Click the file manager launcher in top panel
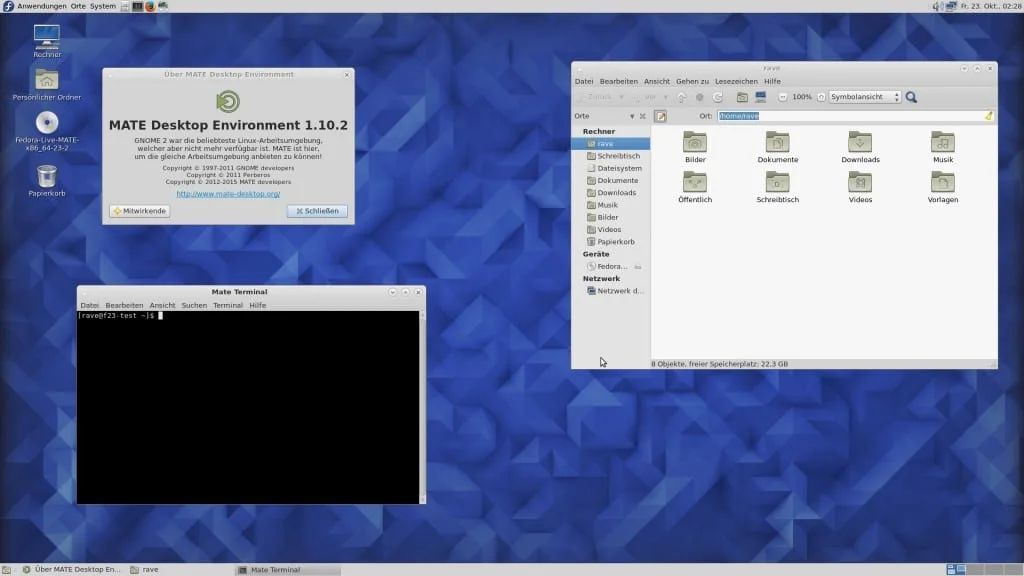 125,6
